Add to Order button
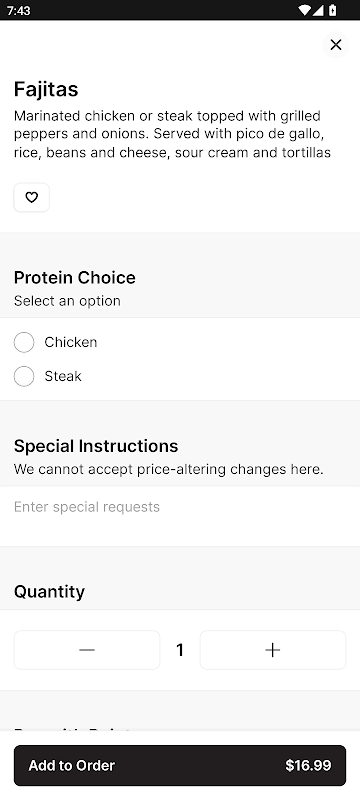This screenshot has width=360, height=800. (x=180, y=765)
